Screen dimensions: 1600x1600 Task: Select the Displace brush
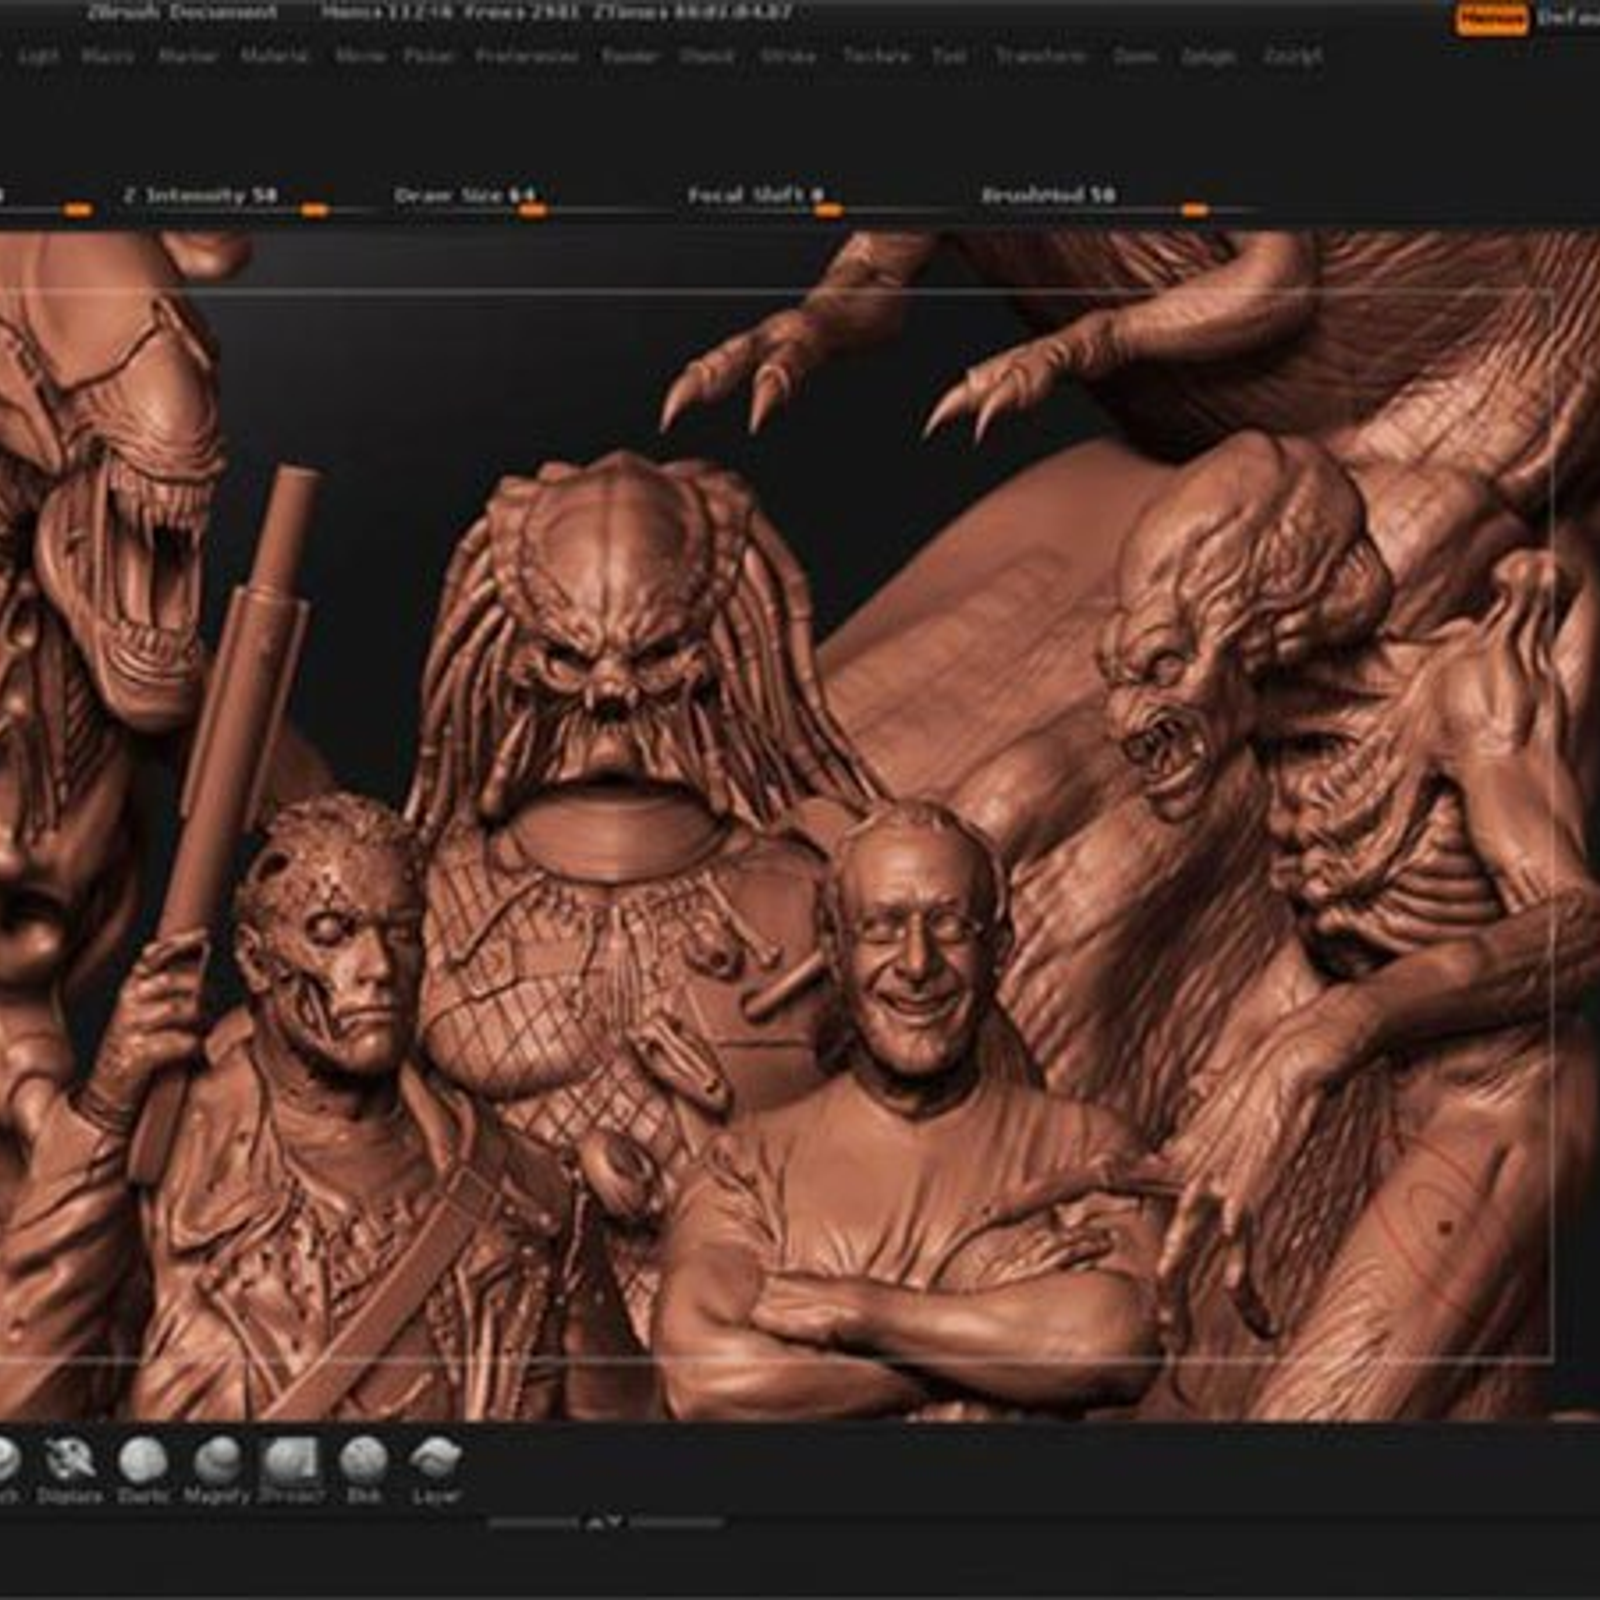[x=70, y=1470]
